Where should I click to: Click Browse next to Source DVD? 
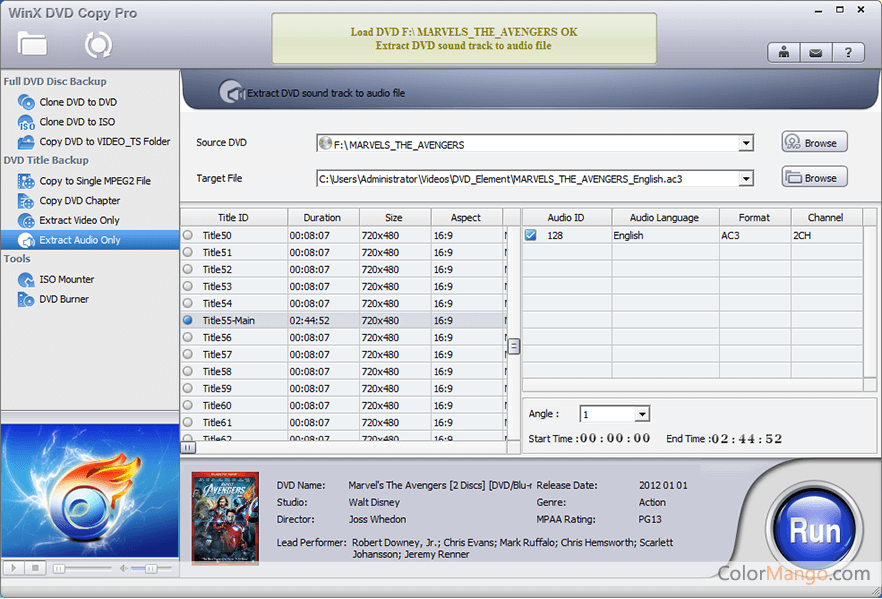tap(814, 143)
